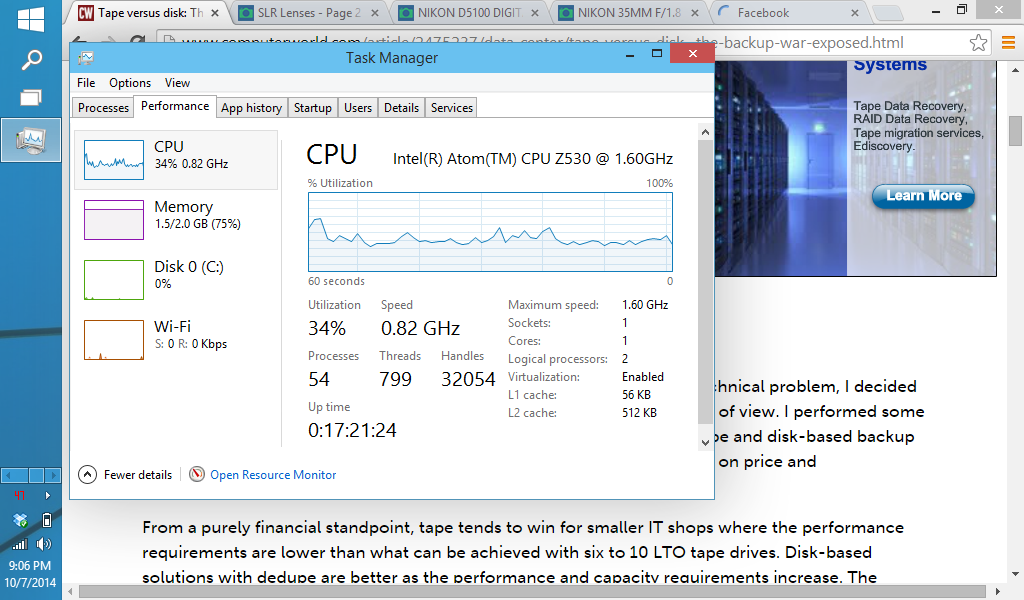This screenshot has width=1024, height=600.
Task: Click the Resource Monitor gauge icon
Action: tap(197, 475)
